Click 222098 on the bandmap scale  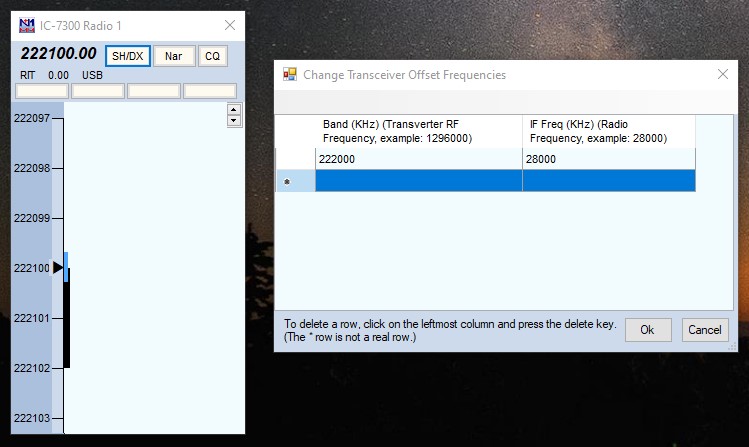point(32,168)
